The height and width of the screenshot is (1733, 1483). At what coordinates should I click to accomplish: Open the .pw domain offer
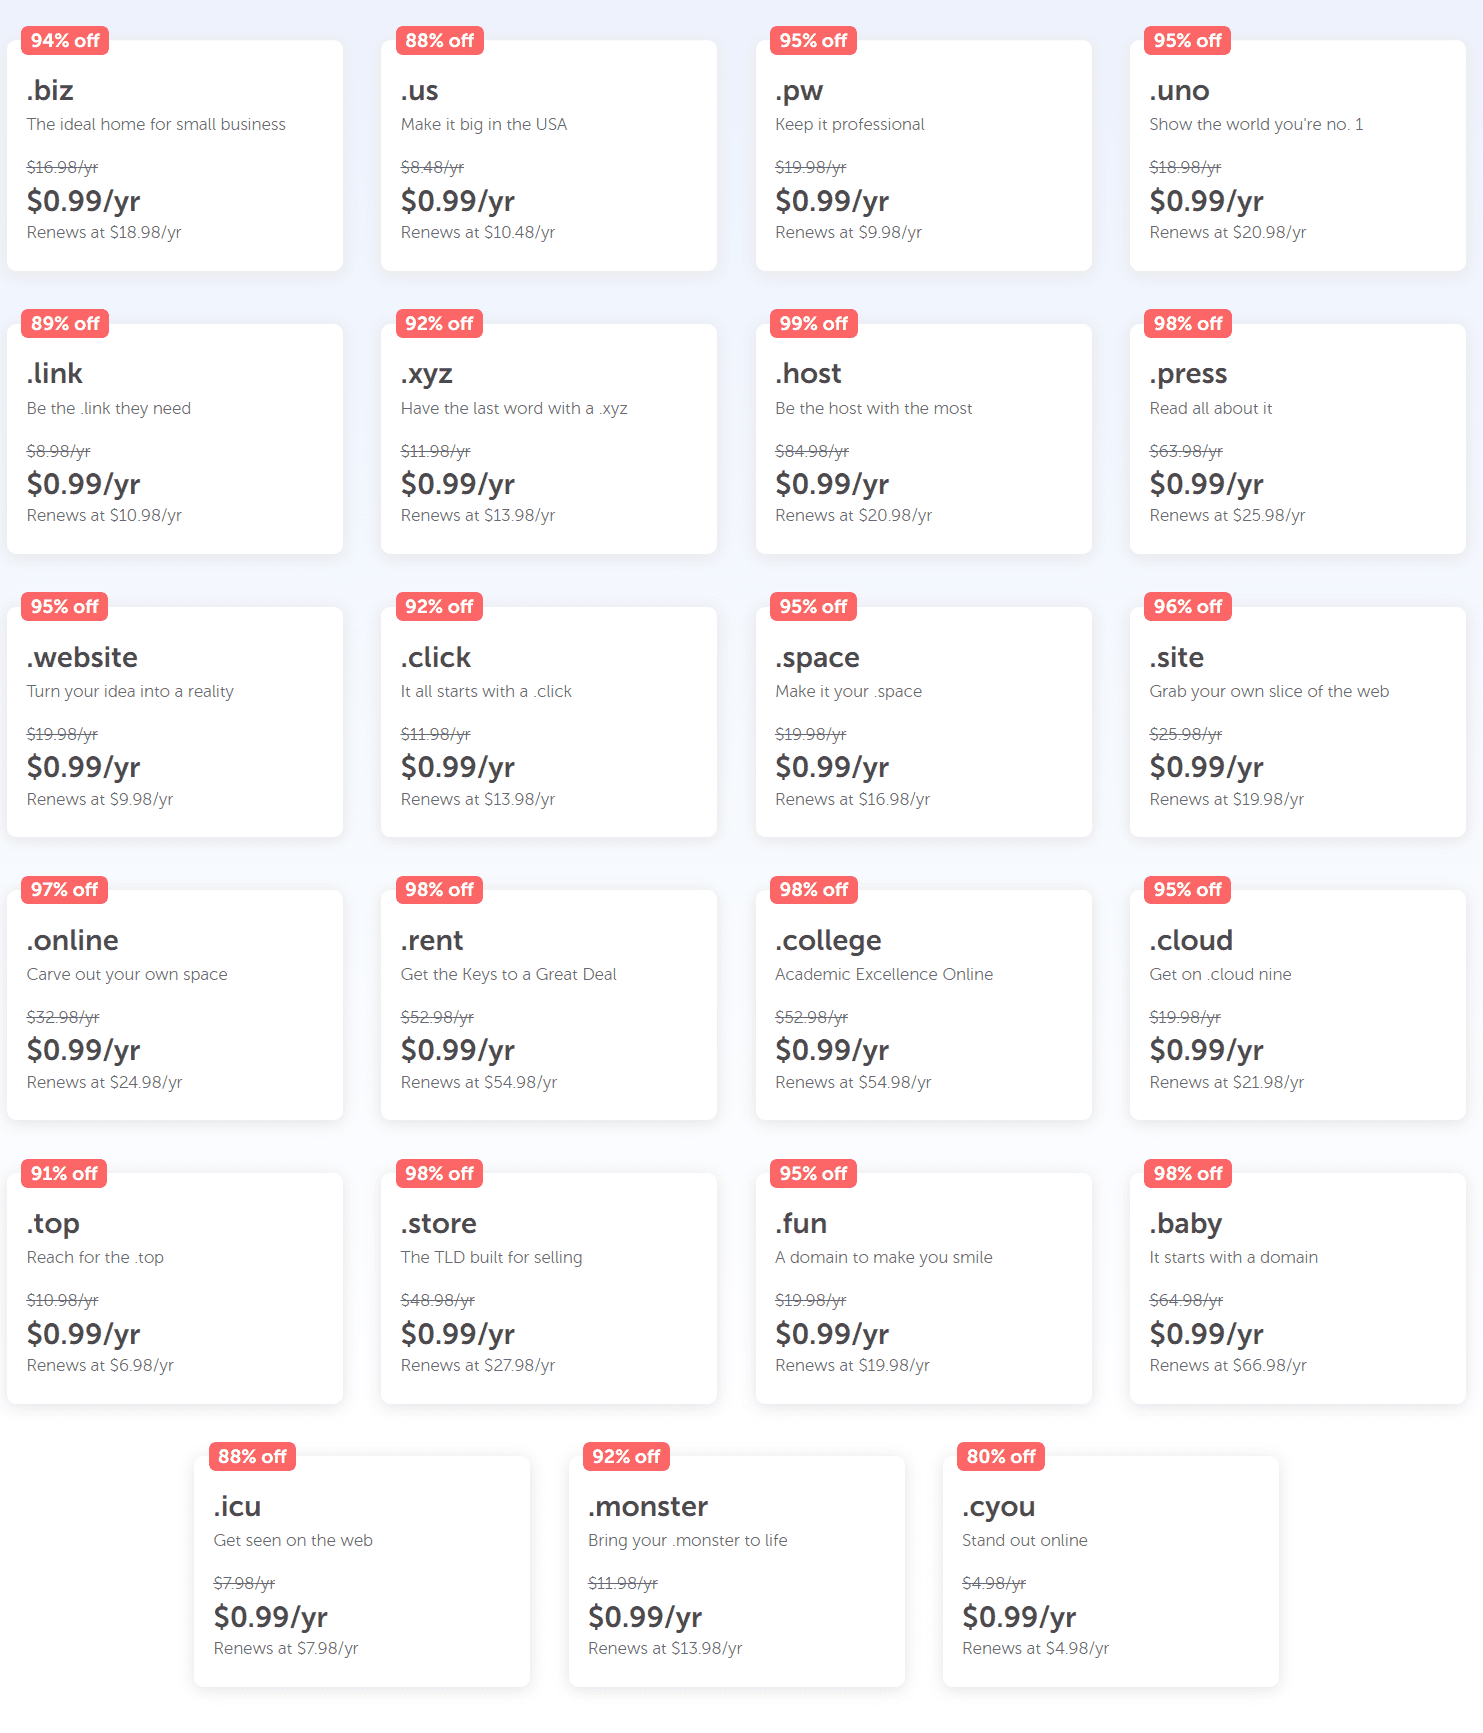pos(923,155)
